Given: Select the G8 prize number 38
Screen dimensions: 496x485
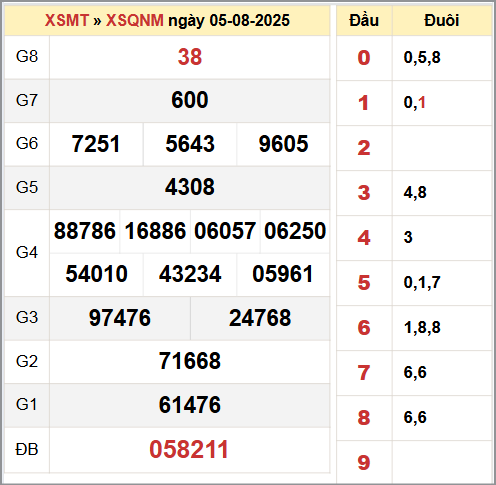Looking at the screenshot, I should 190,57.
